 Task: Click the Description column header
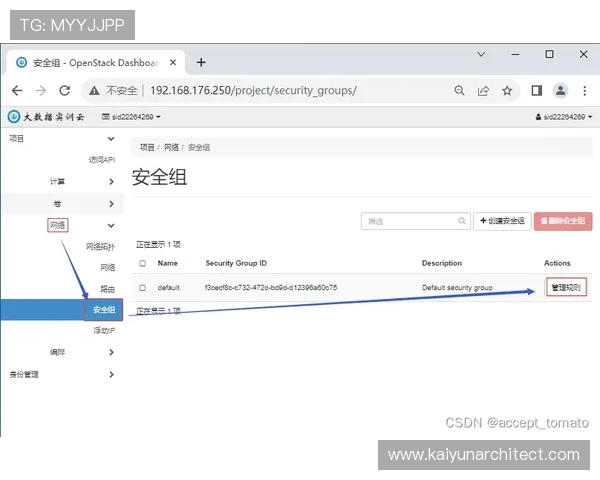click(442, 263)
